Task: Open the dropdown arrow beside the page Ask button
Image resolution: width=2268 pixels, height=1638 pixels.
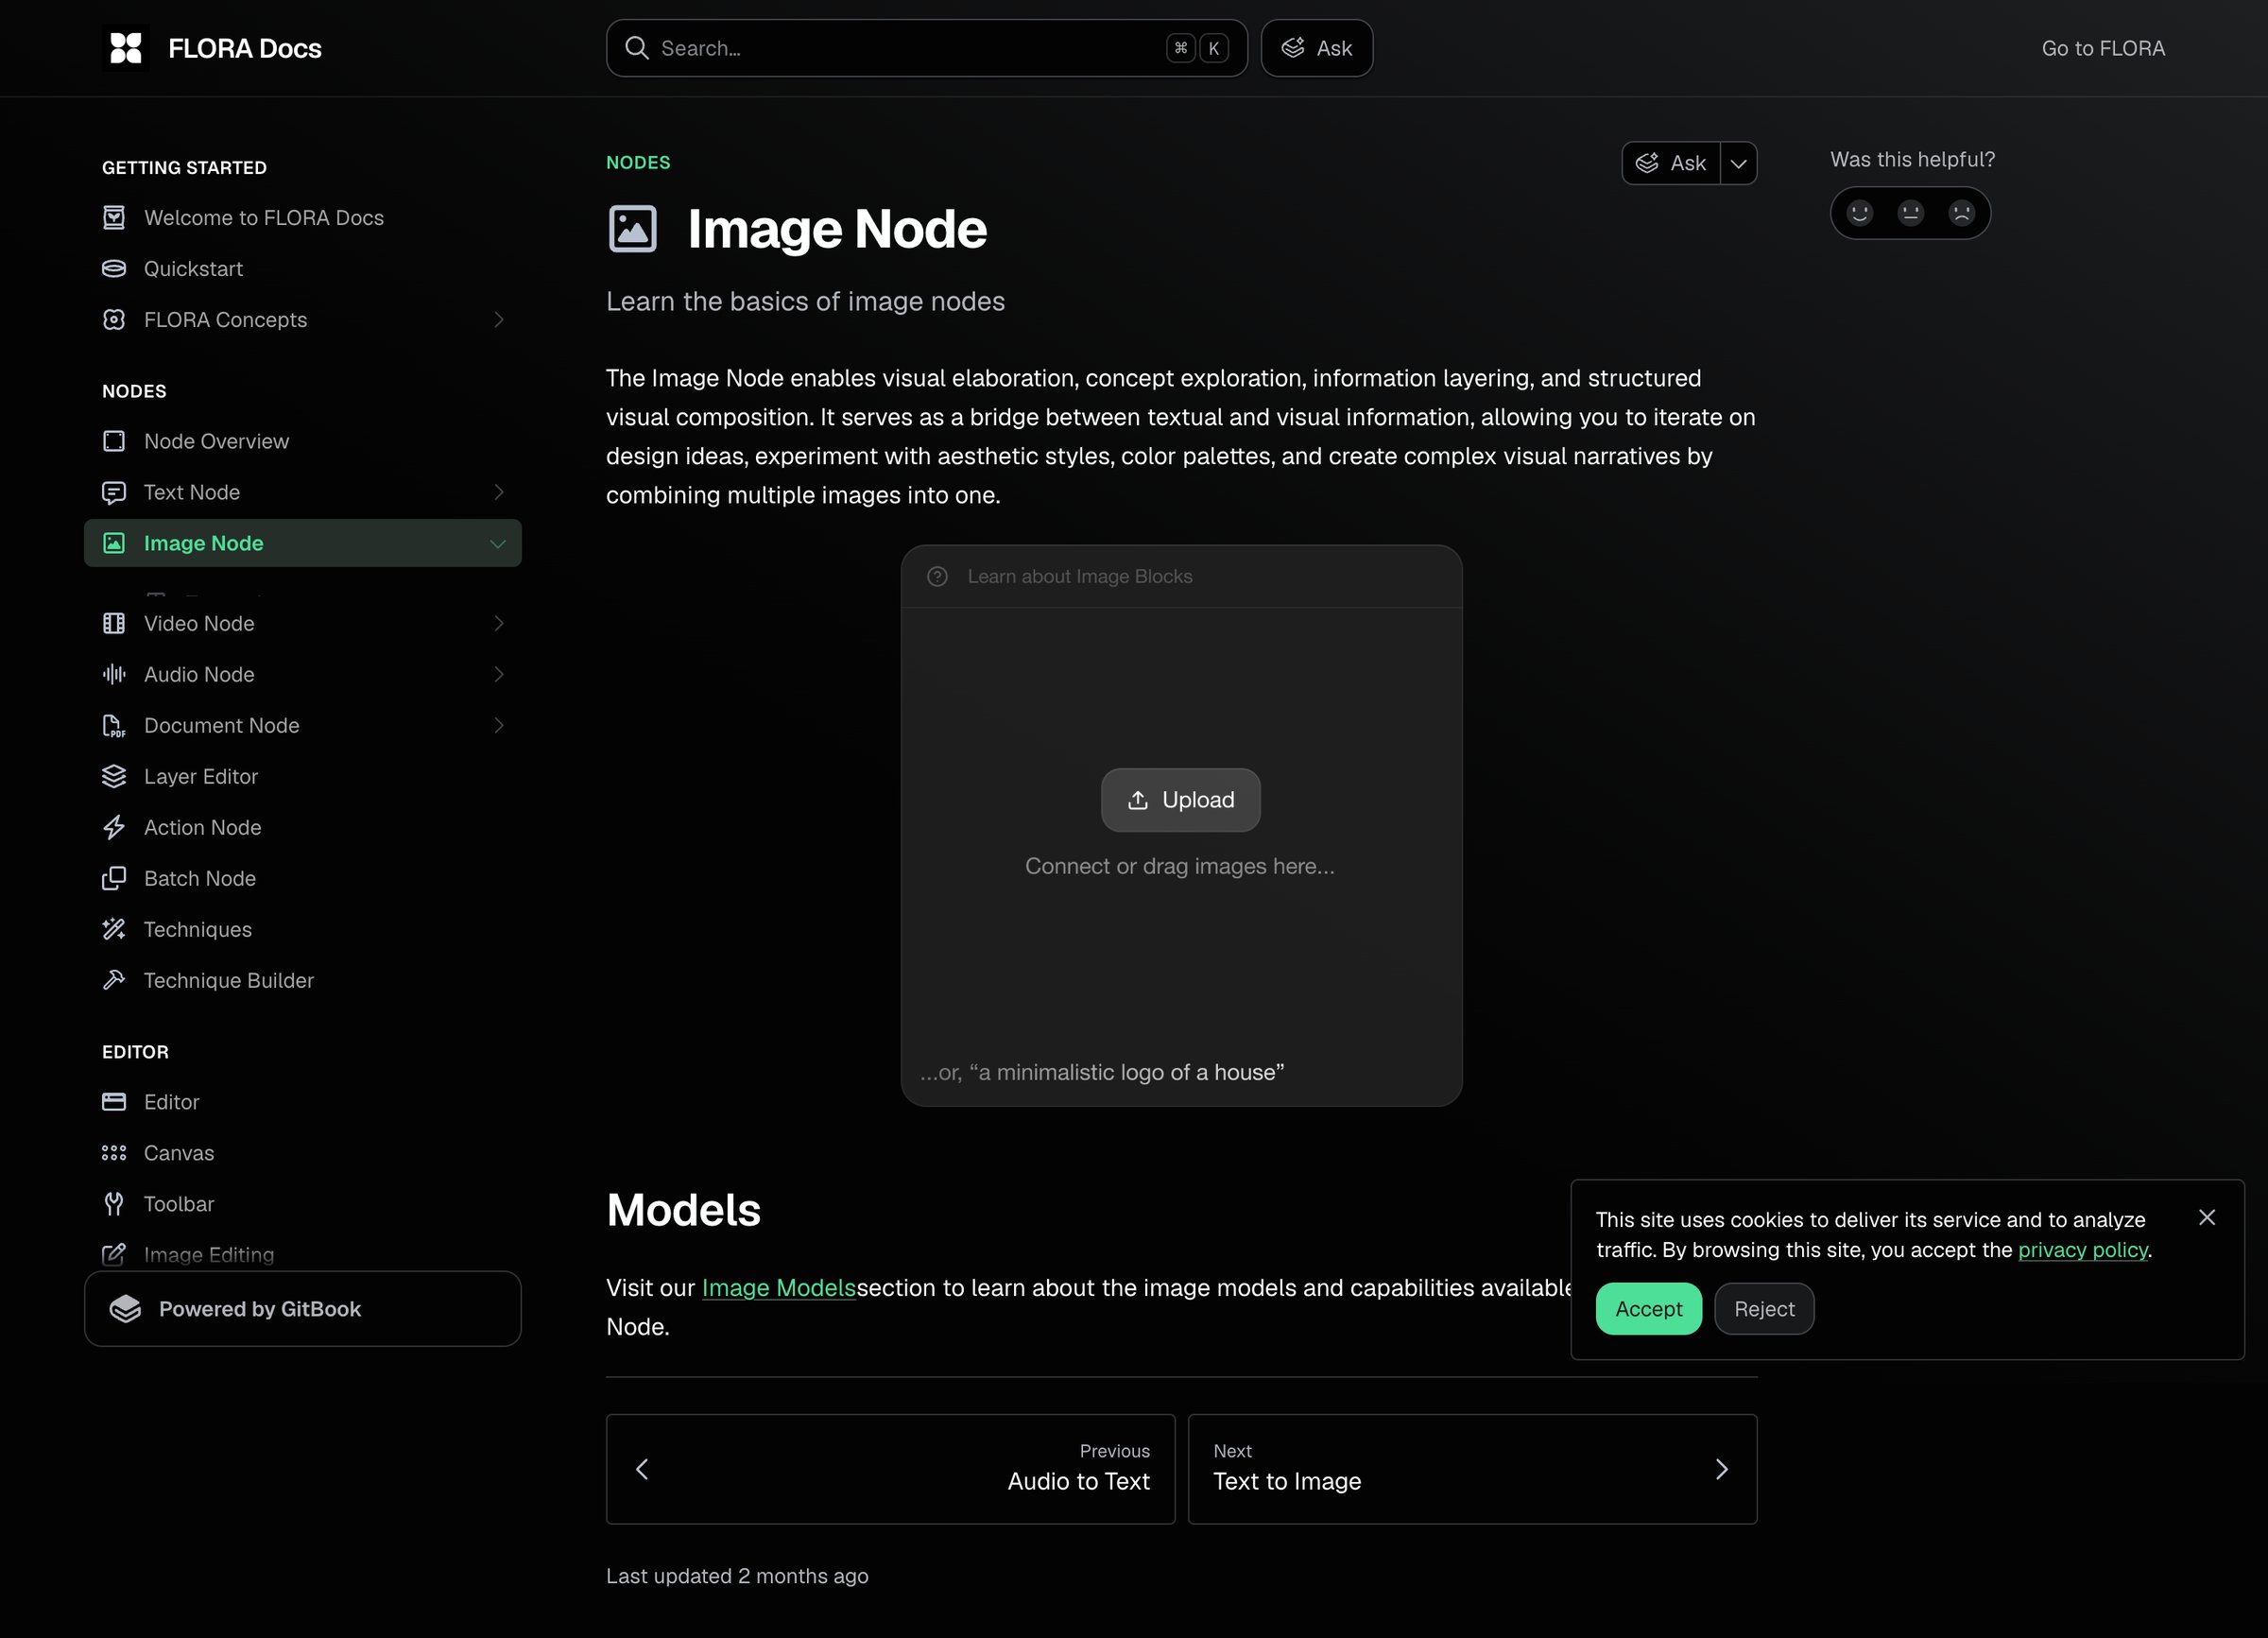Action: [1739, 163]
